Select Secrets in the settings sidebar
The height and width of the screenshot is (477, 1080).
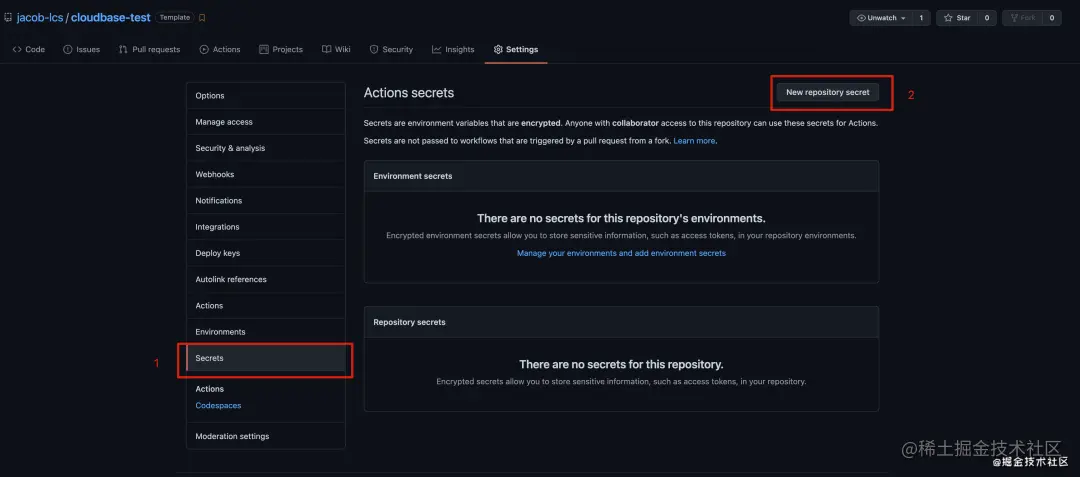tap(210, 358)
